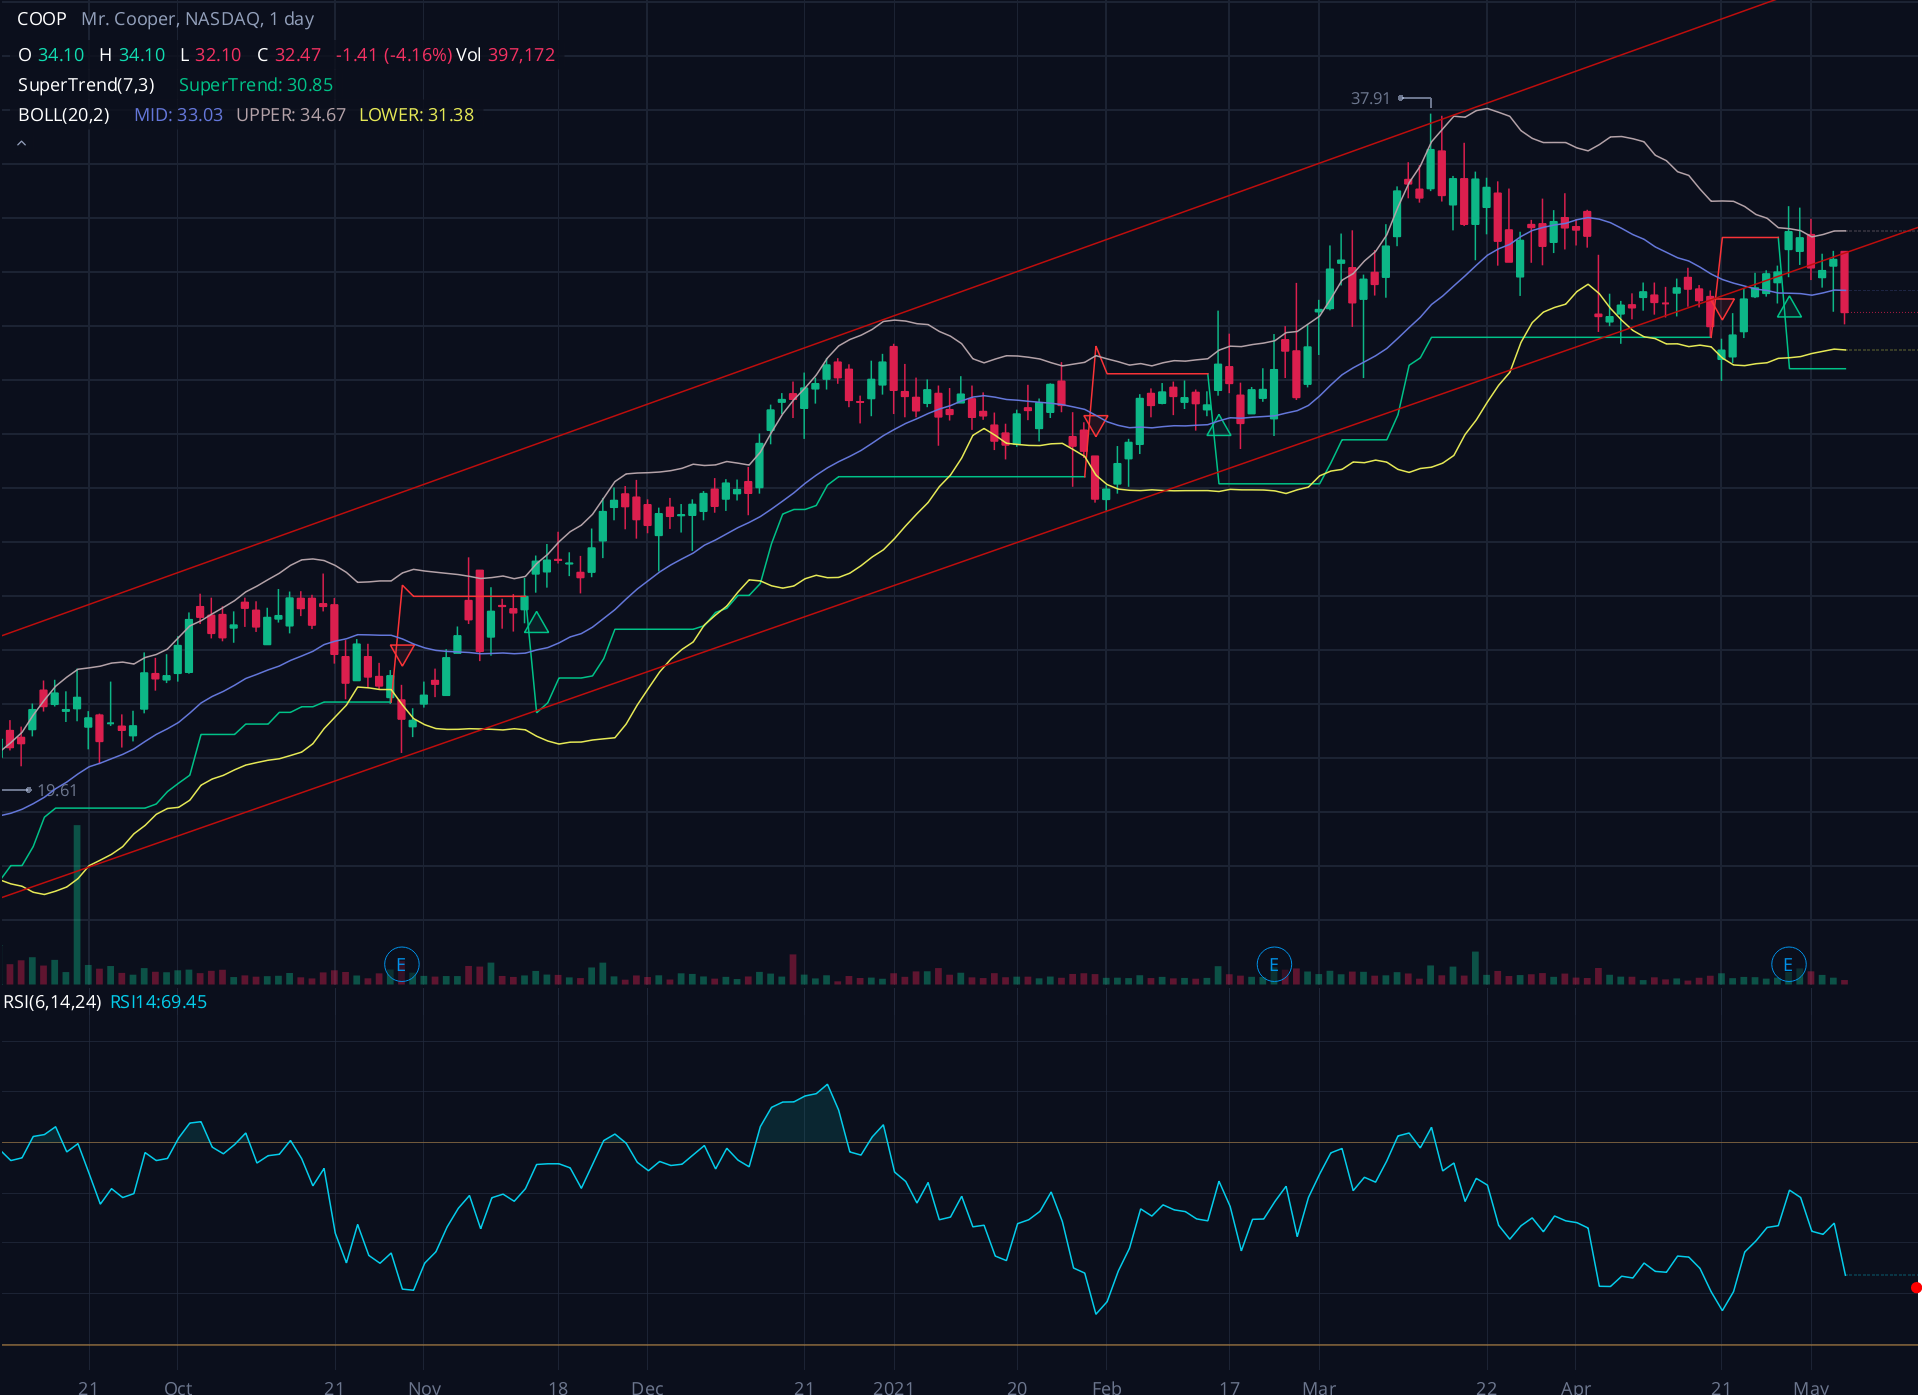1922x1395 pixels.
Task: Click the 37.91 high price label
Action: [x=1370, y=98]
